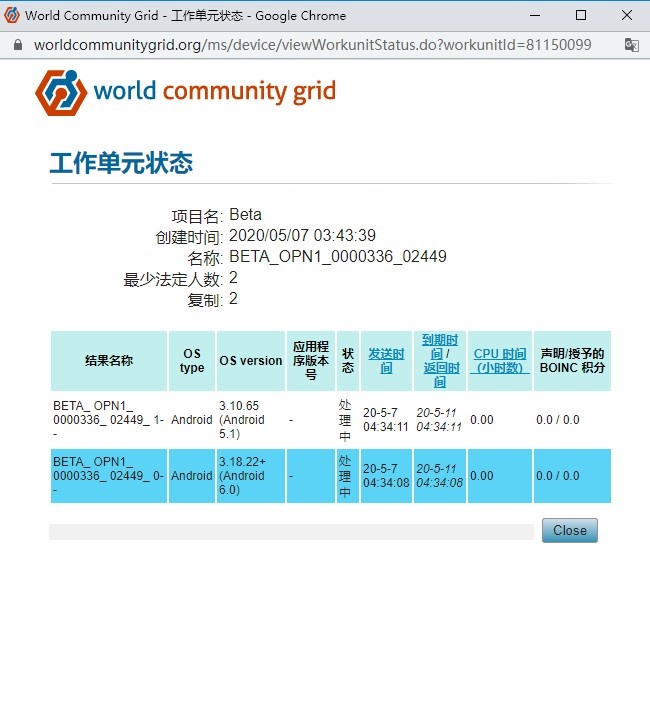Click the project name value Beta
The image size is (650, 709).
click(x=245, y=214)
